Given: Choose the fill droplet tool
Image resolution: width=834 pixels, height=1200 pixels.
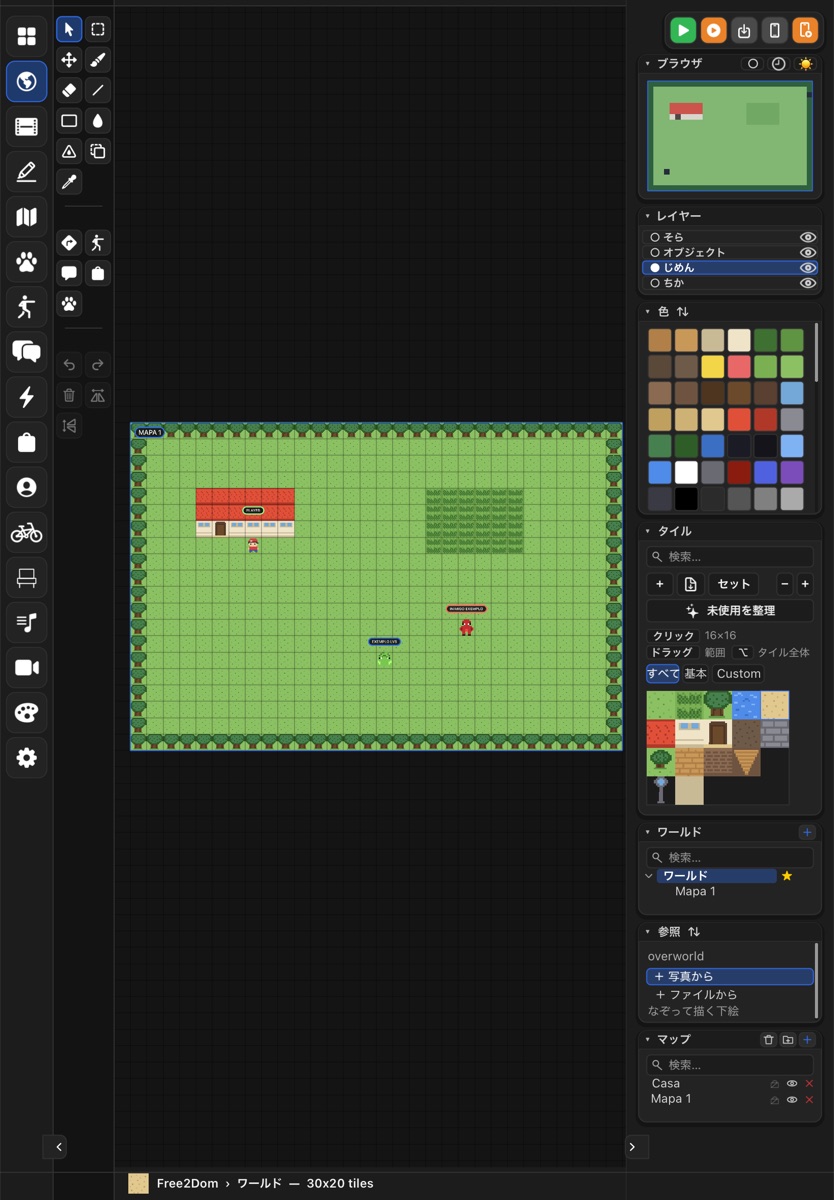Looking at the screenshot, I should point(98,121).
